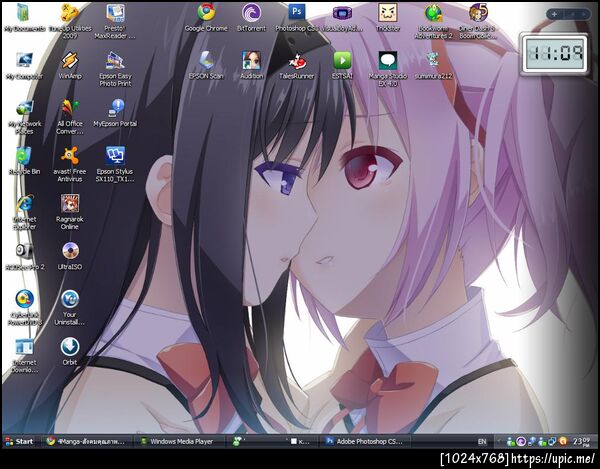Switch to Adobe Photoshop CS taskbar button
This screenshot has height=469, width=600.
coord(366,441)
